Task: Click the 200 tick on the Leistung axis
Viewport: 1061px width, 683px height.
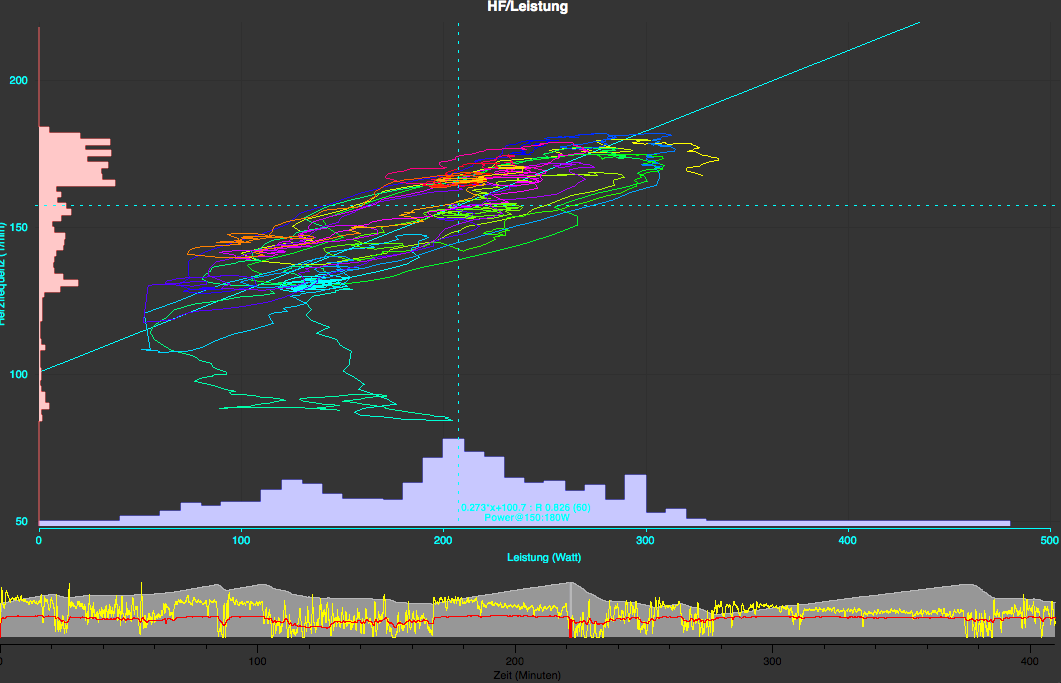Action: pyautogui.click(x=443, y=540)
